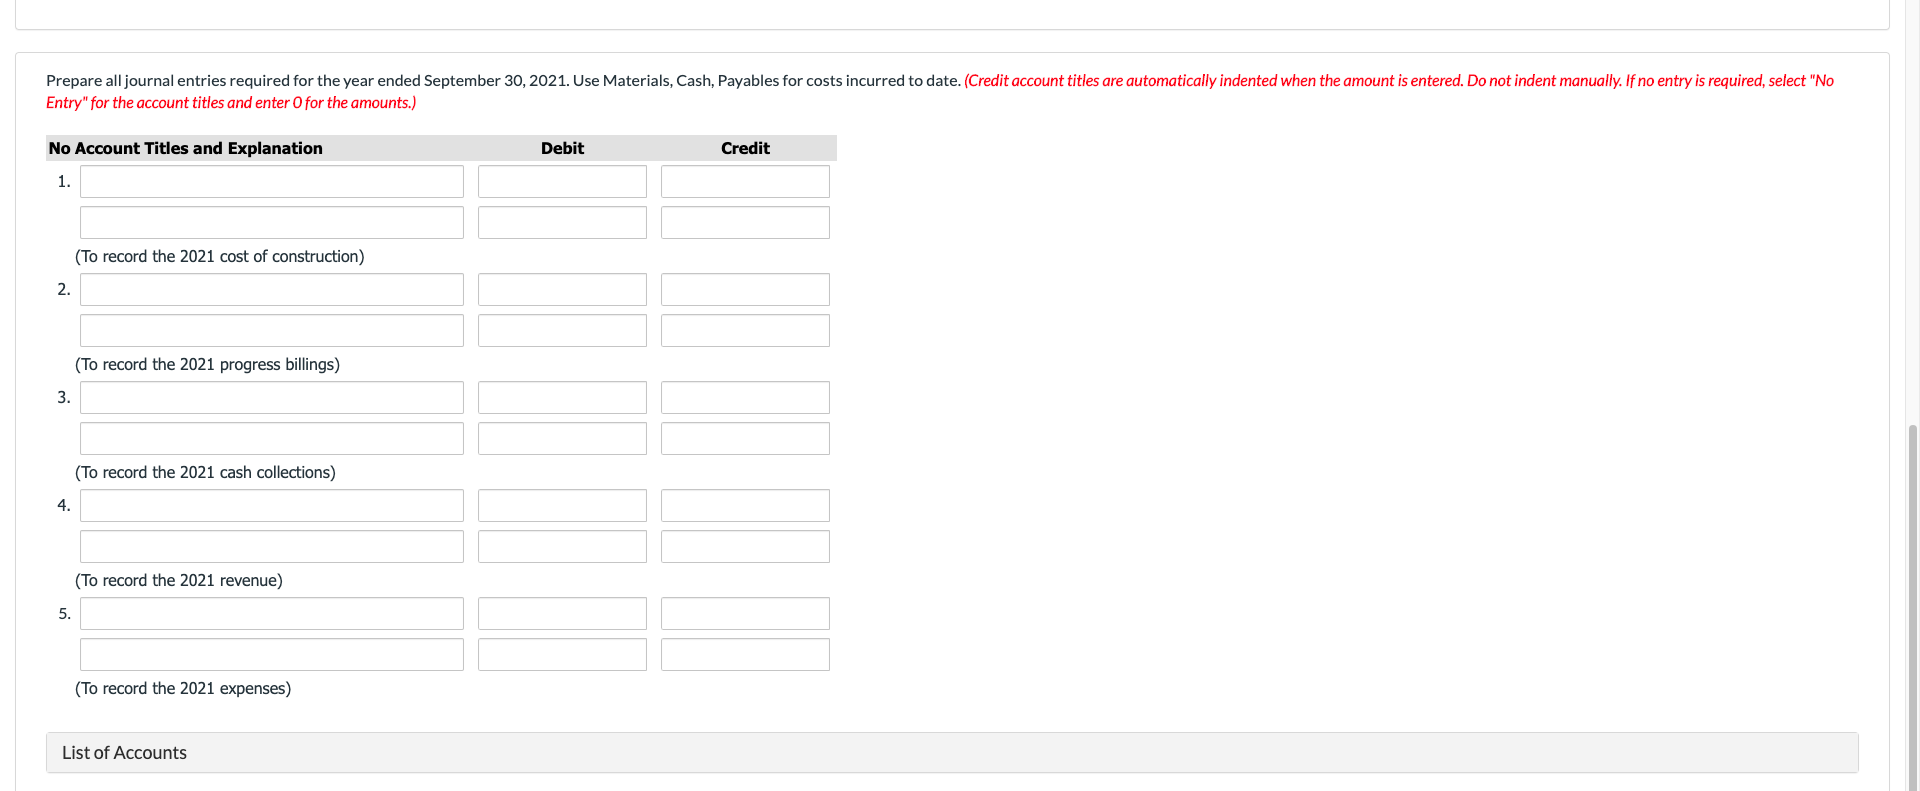The height and width of the screenshot is (791, 1920).
Task: Click the page vertical scrollbar thumb
Action: tap(1913, 607)
